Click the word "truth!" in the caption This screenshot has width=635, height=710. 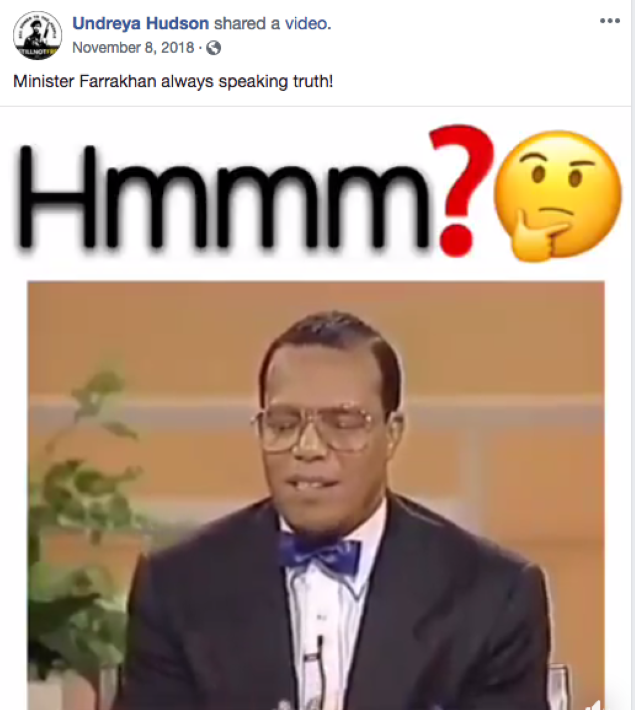click(313, 82)
